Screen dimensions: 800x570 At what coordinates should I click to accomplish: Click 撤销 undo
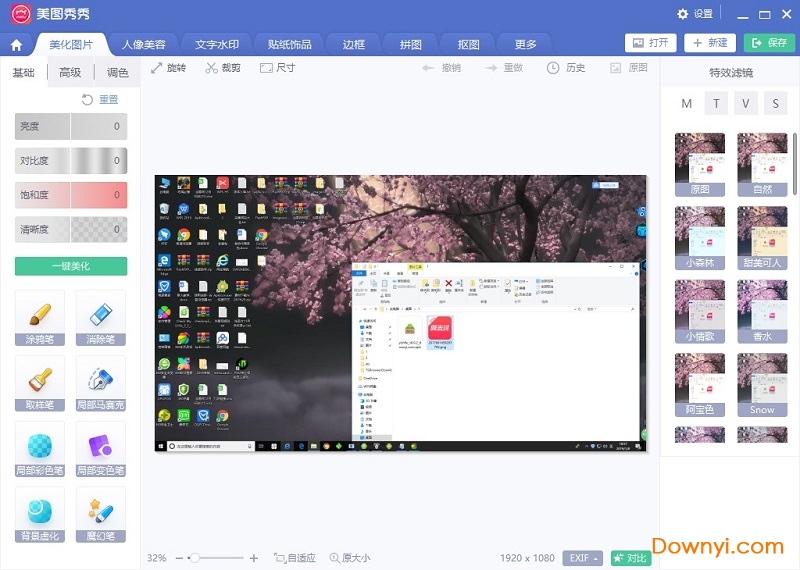442,68
